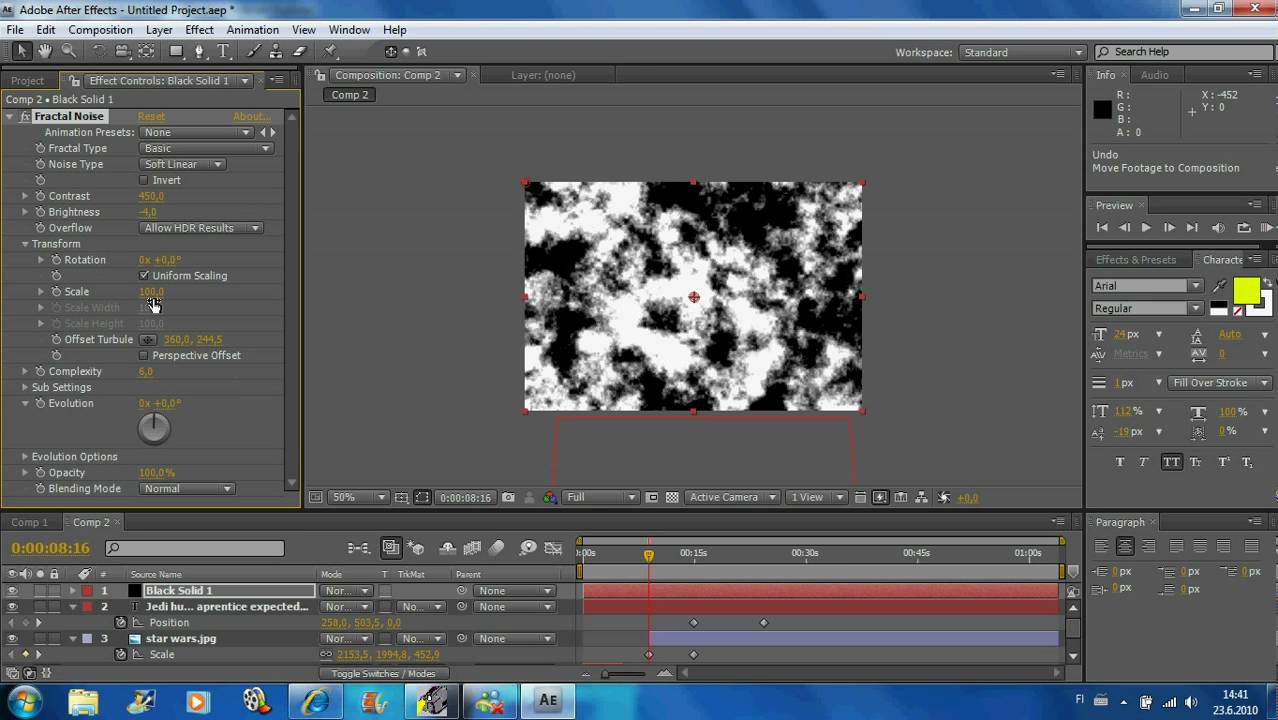Select the Eraser tool
This screenshot has height=720, width=1278.
pyautogui.click(x=299, y=51)
